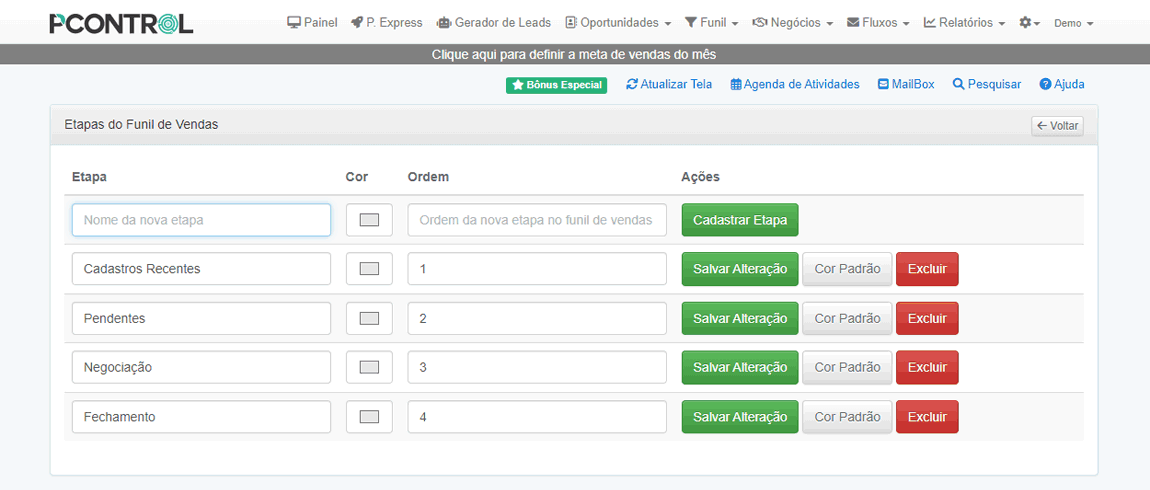Open color picker for Fechamento

click(369, 417)
